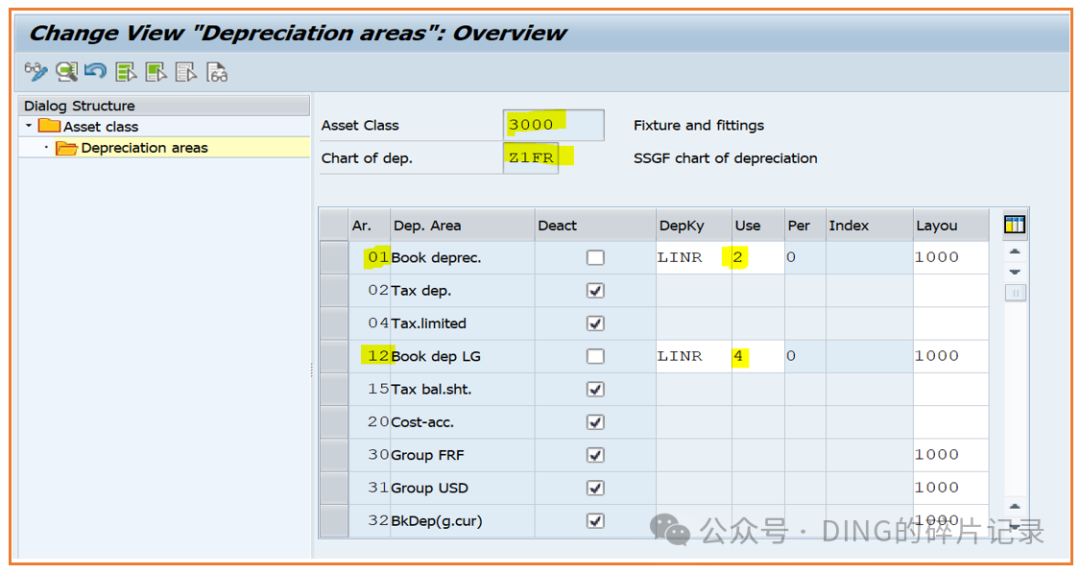Click the Ar. column header
This screenshot has width=1080, height=574.
pyautogui.click(x=369, y=225)
